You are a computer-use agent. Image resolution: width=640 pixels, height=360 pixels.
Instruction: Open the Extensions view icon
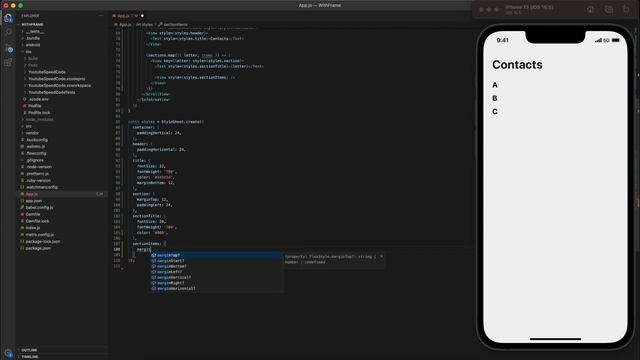(x=8, y=62)
